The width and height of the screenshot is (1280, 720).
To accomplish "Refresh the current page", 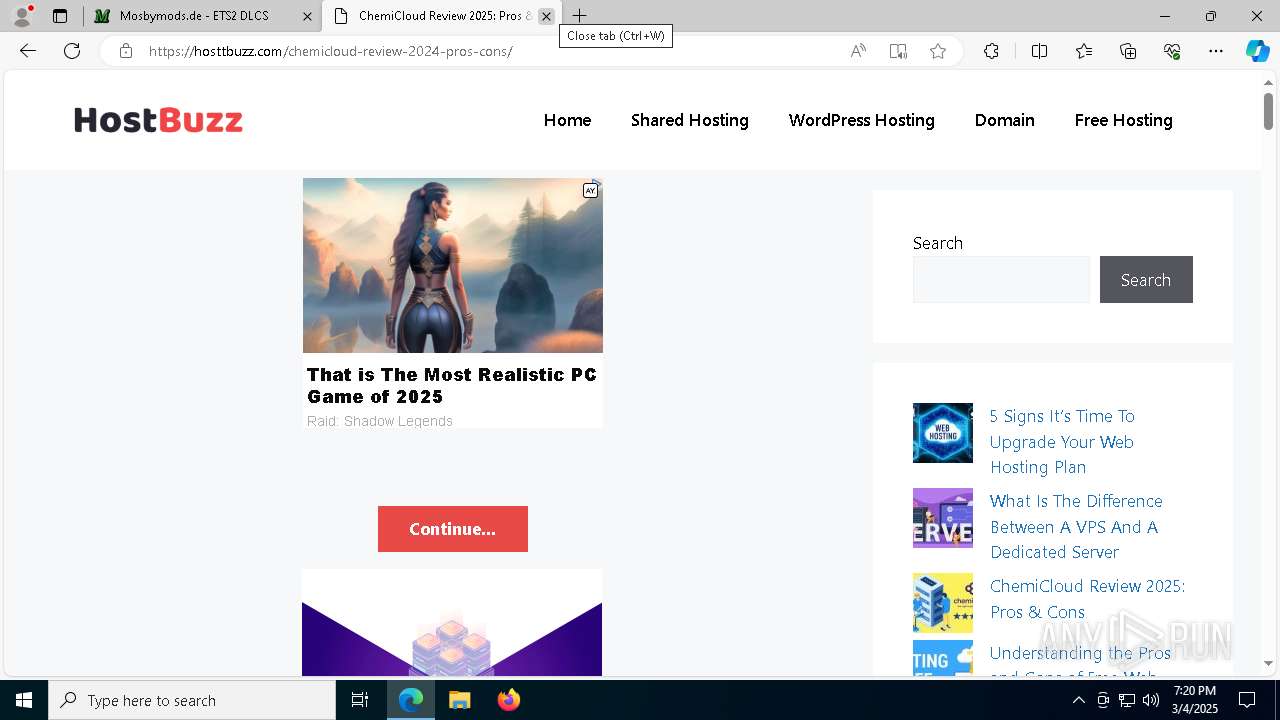I will 72,51.
